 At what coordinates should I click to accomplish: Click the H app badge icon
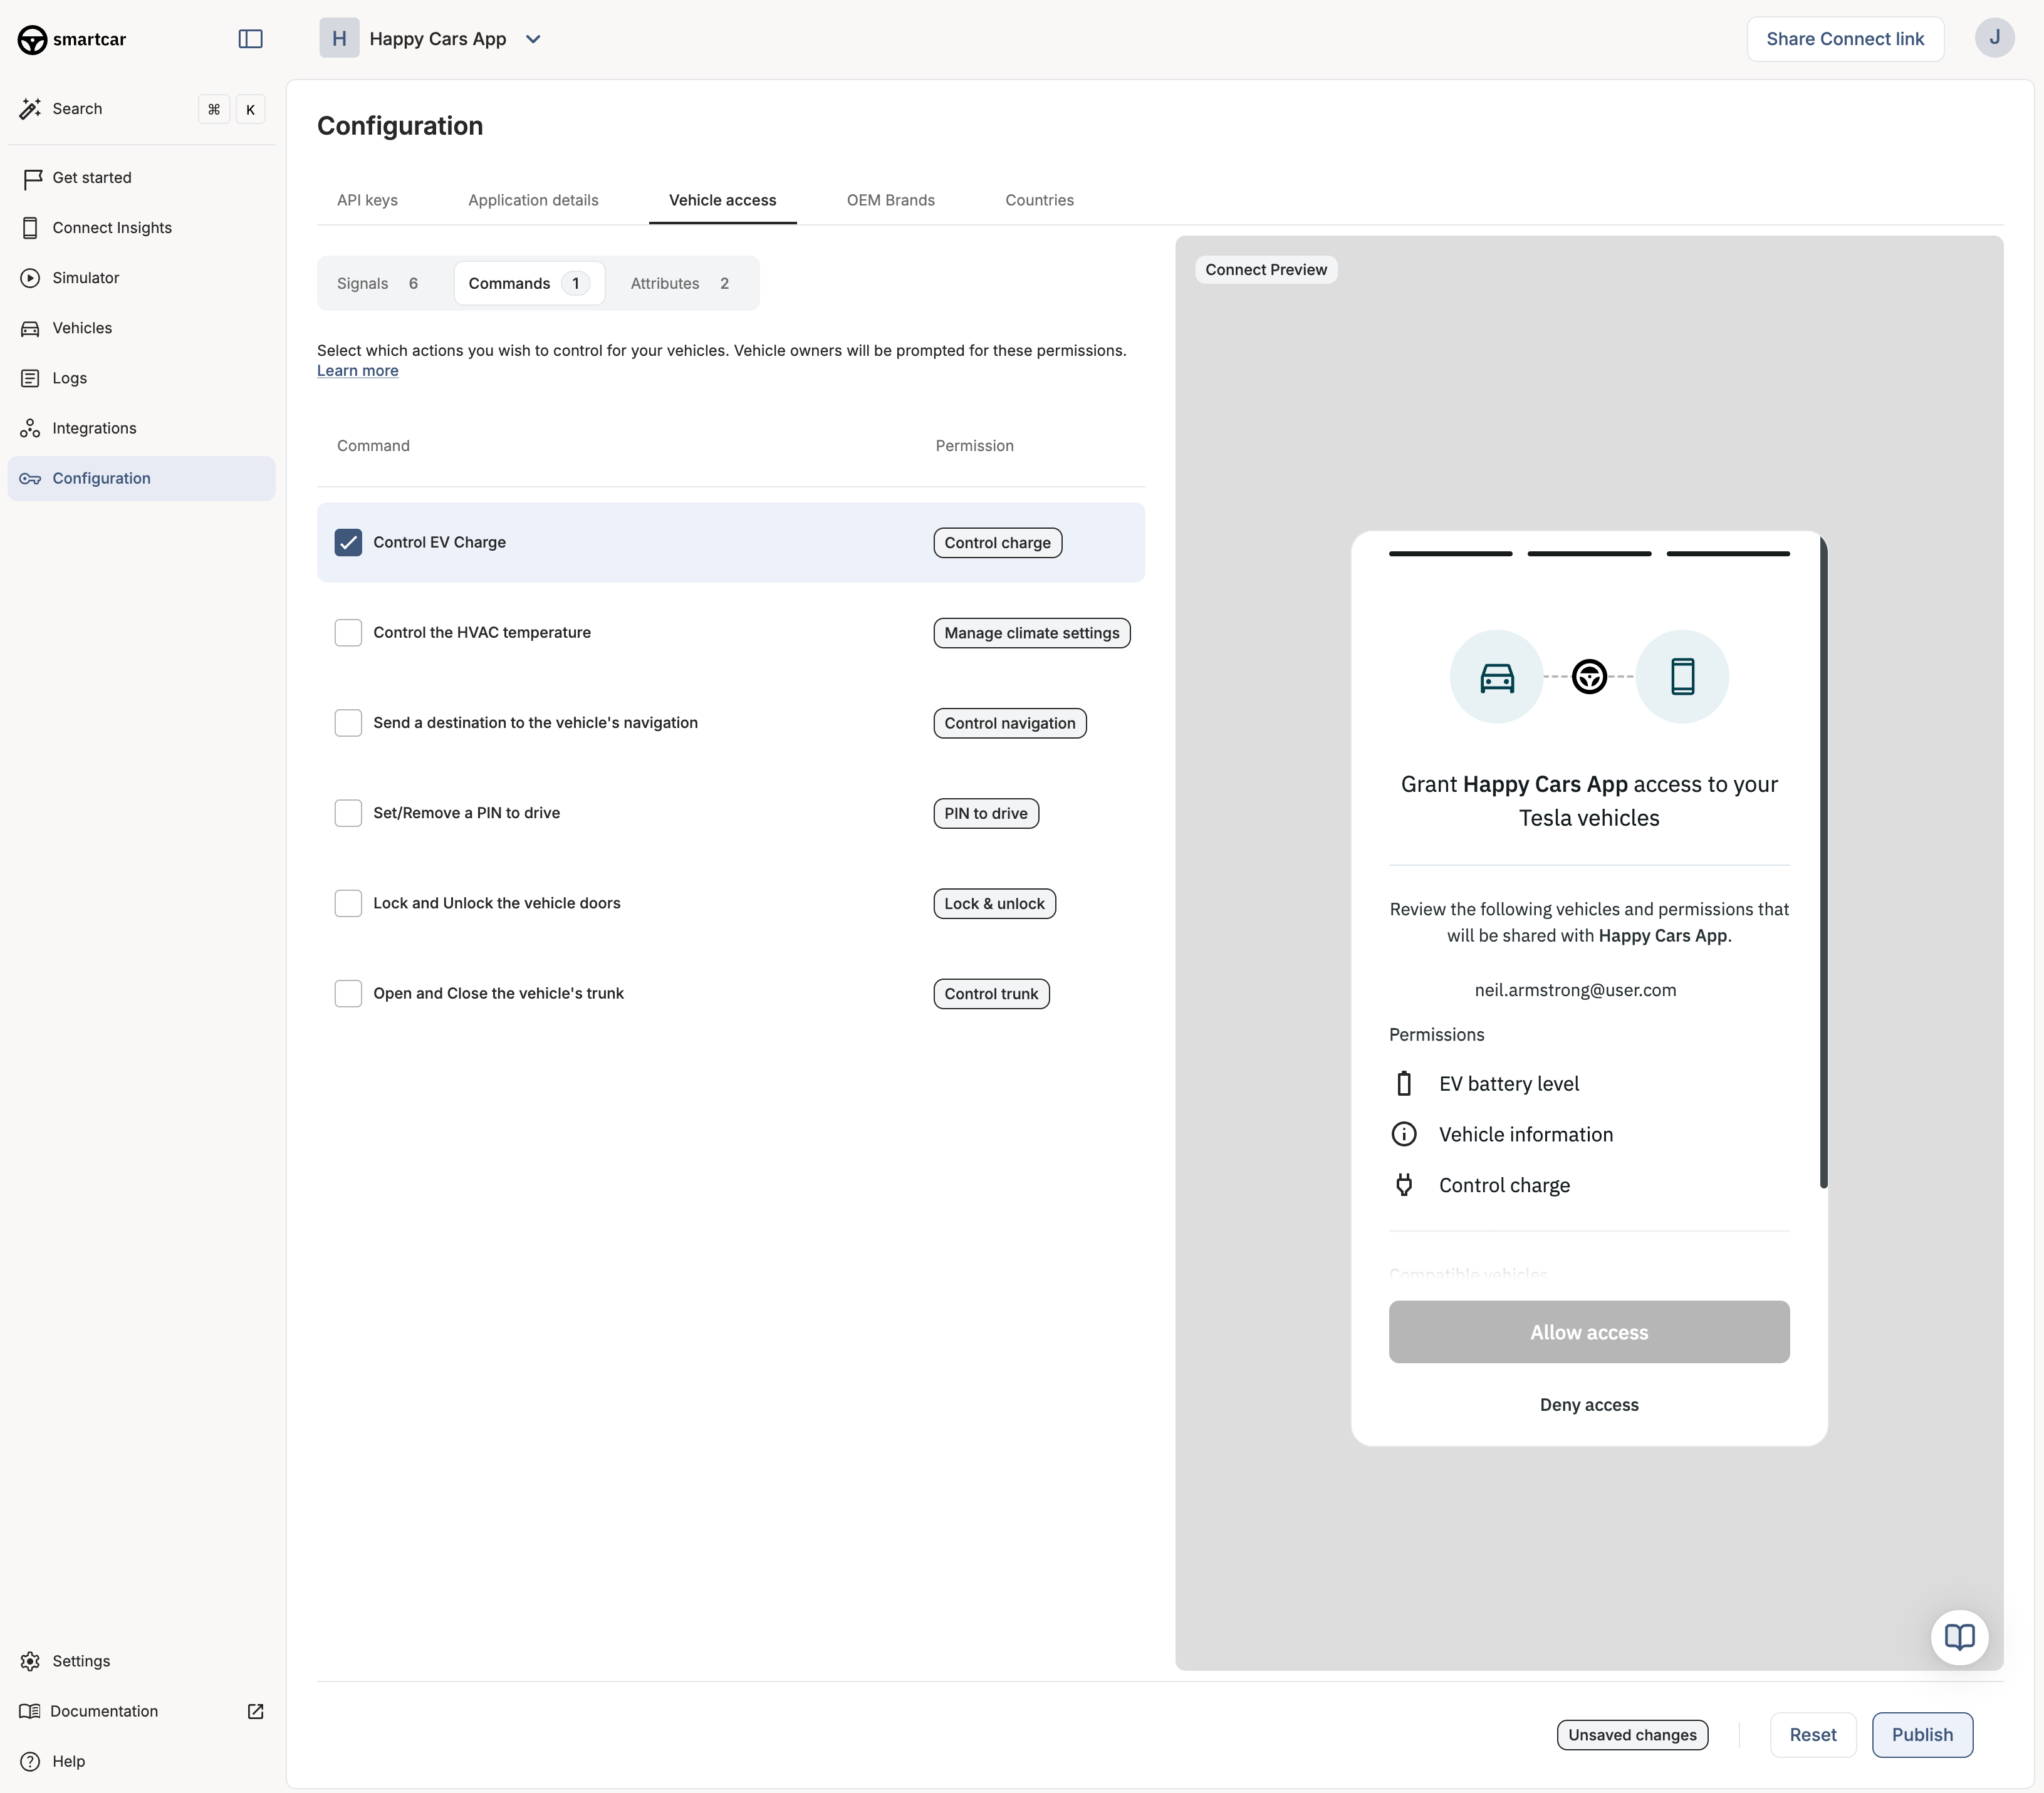(x=339, y=38)
